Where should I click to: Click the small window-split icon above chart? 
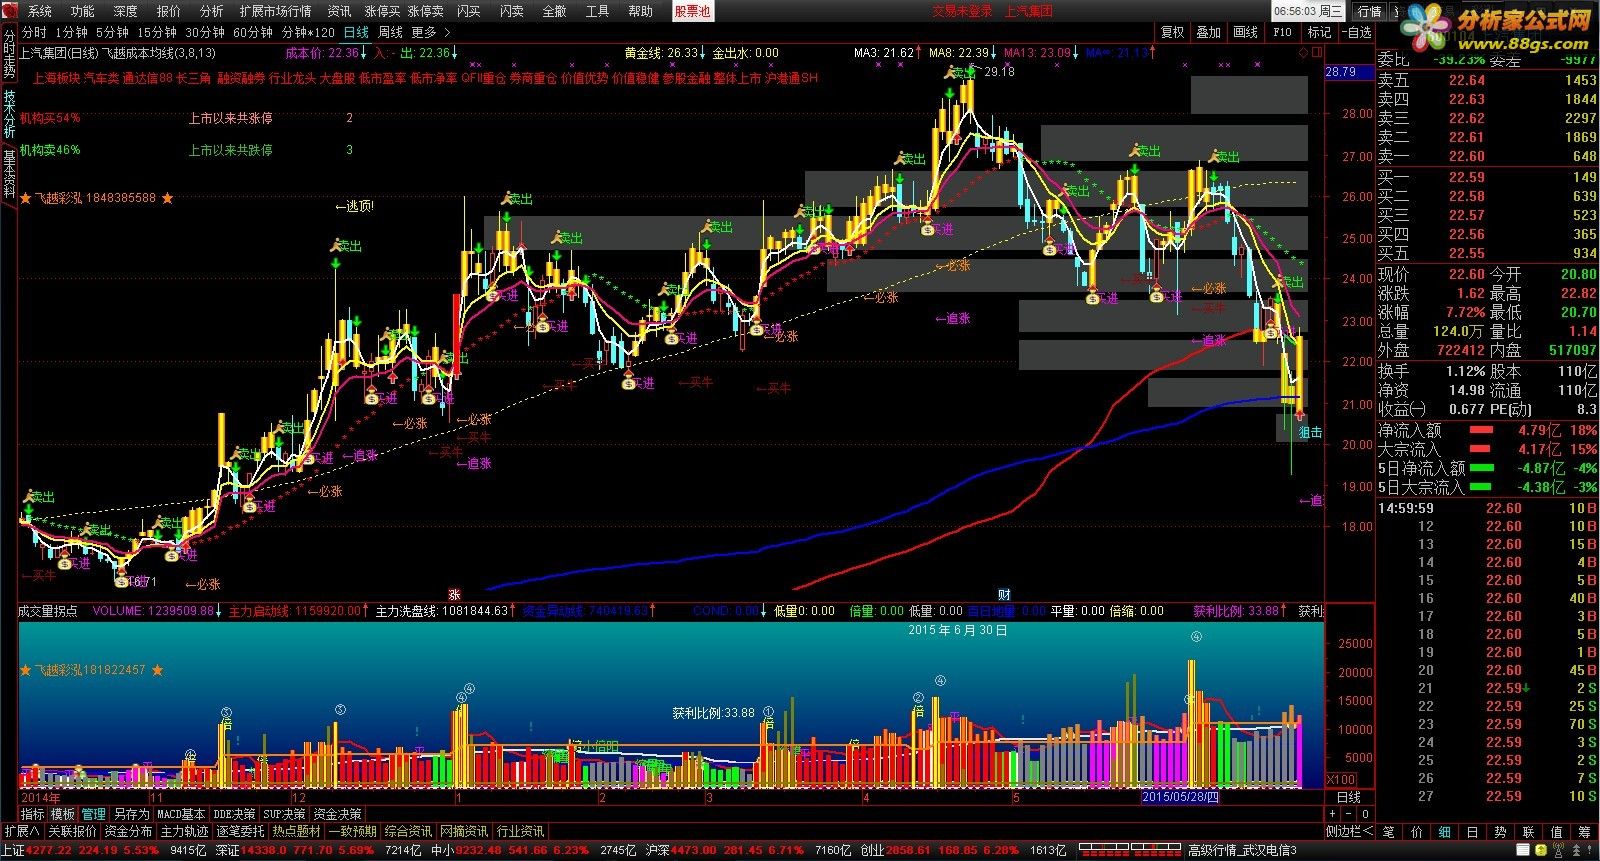1316,52
